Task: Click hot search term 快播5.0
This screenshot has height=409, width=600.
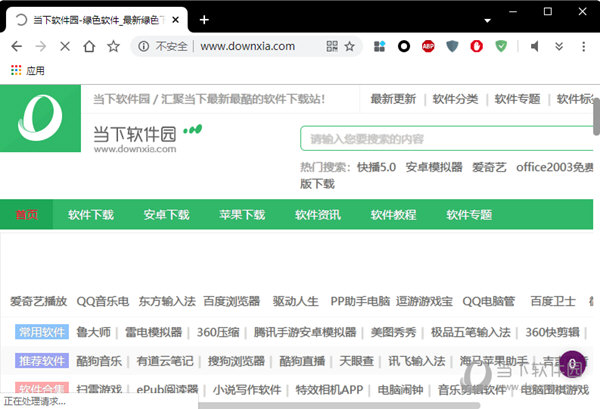Action: (376, 167)
